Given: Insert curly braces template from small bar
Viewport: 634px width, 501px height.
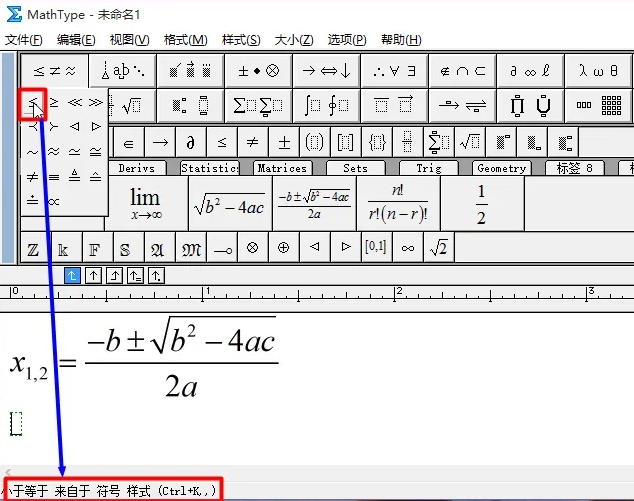Looking at the screenshot, I should [377, 142].
